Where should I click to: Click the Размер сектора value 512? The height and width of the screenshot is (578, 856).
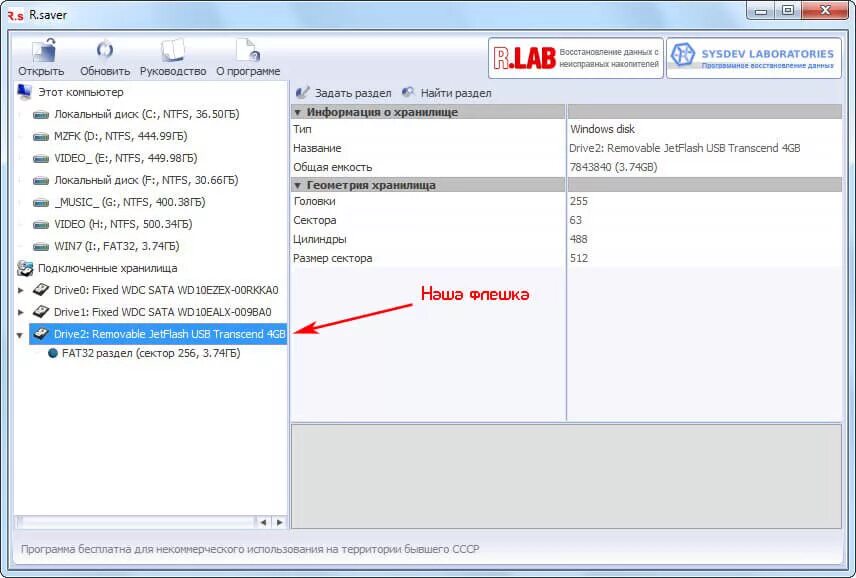click(579, 258)
